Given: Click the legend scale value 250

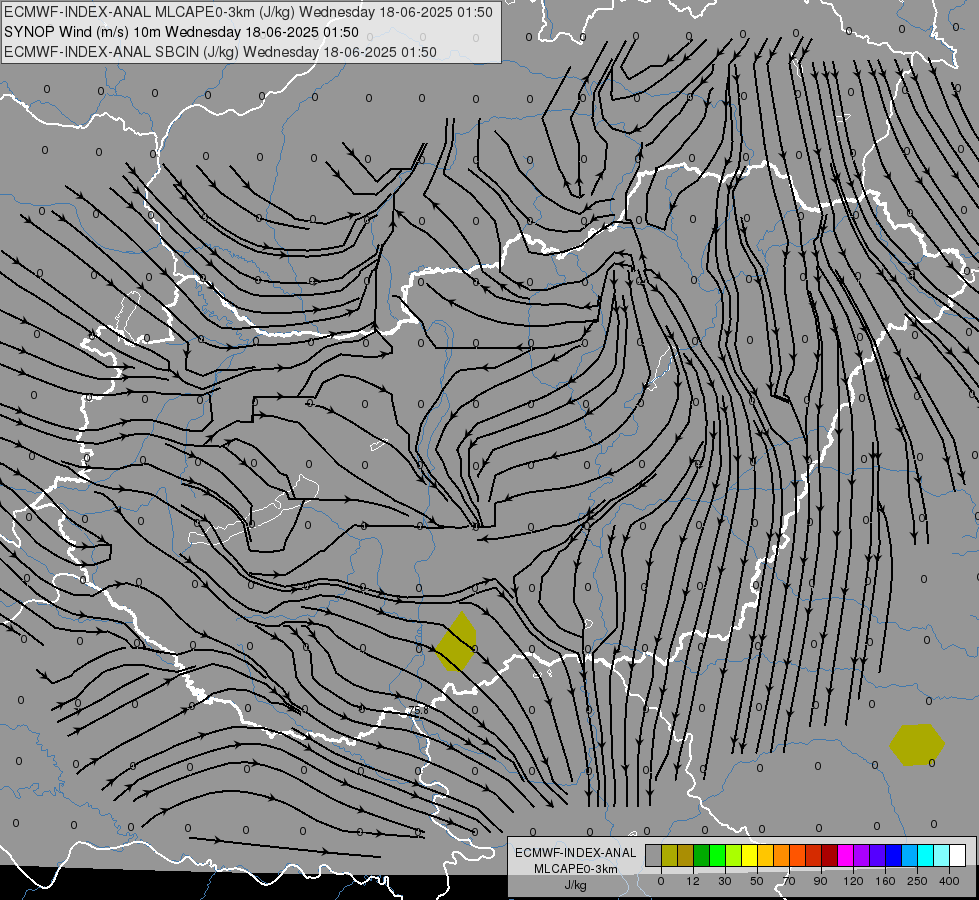Looking at the screenshot, I should click(917, 881).
